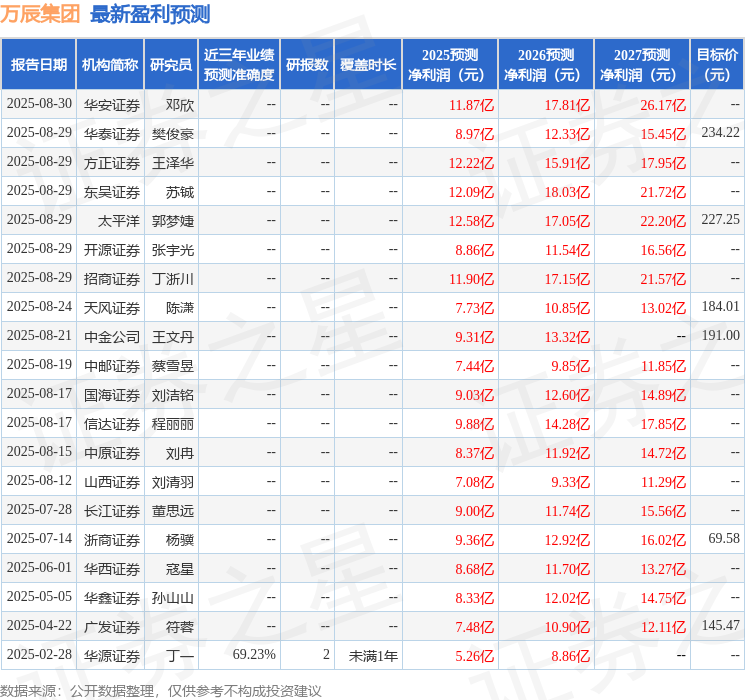Click the 信达证券 institution cell

coord(112,424)
